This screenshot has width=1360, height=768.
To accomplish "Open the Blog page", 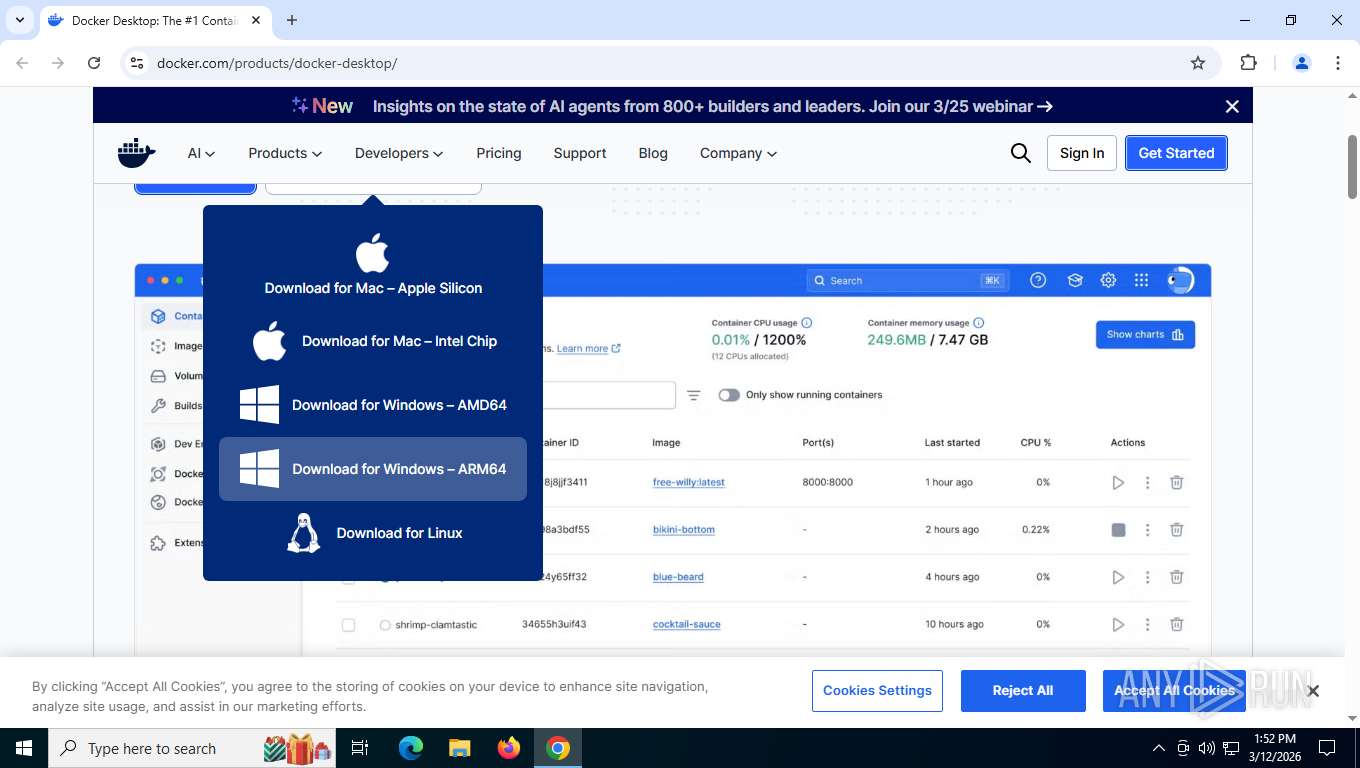I will click(x=653, y=153).
